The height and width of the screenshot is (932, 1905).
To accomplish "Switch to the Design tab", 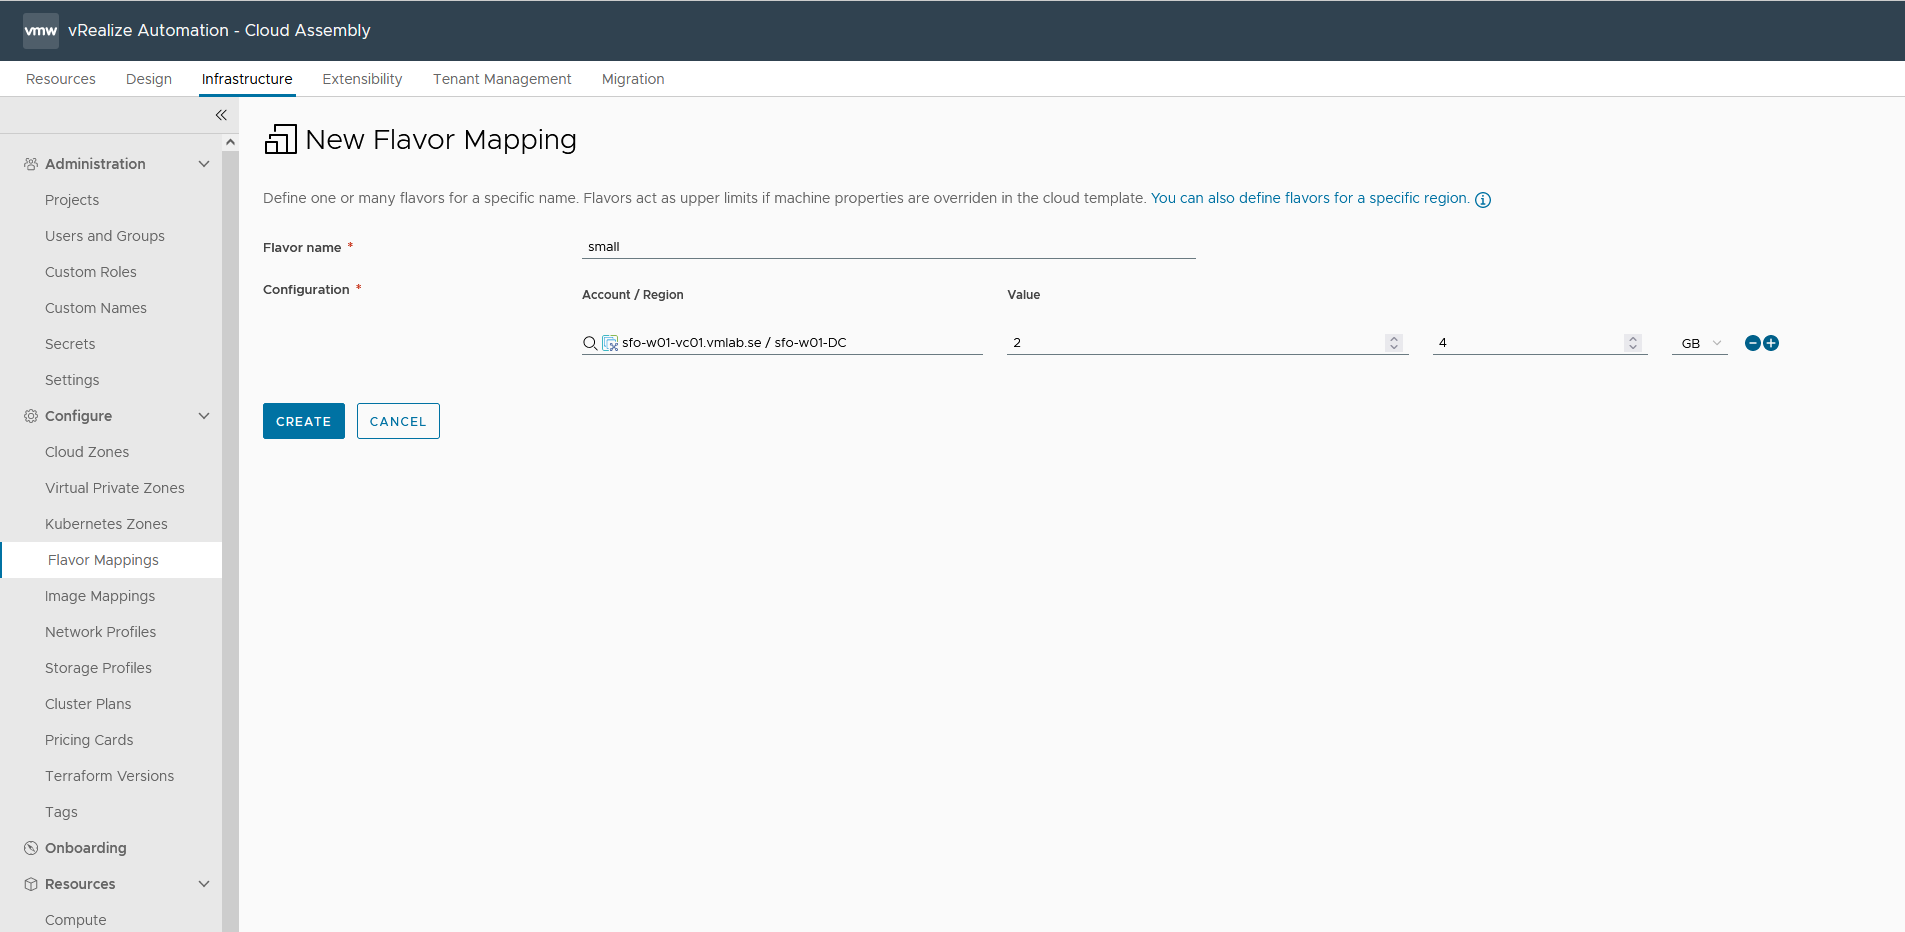I will pyautogui.click(x=149, y=79).
